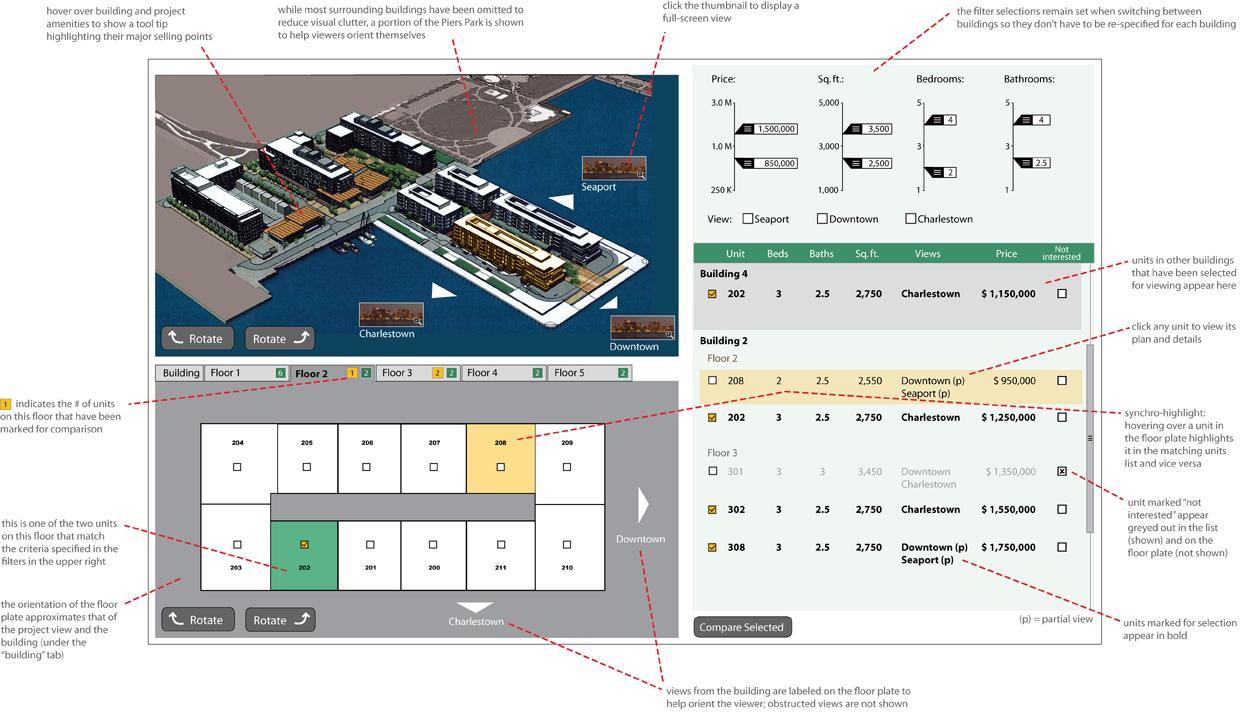1250x727 pixels.
Task: Click the Beds column header
Action: pos(778,254)
